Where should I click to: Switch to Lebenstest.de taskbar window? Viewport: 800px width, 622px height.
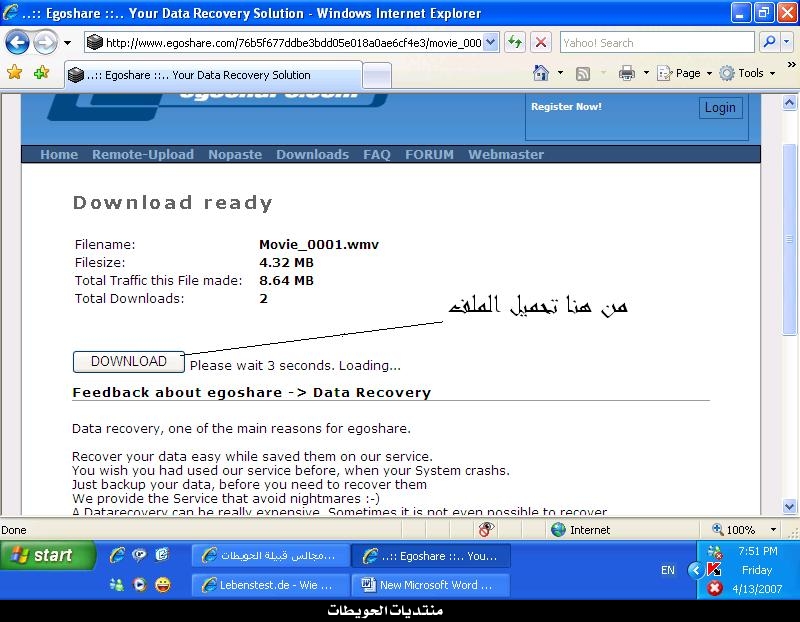271,585
